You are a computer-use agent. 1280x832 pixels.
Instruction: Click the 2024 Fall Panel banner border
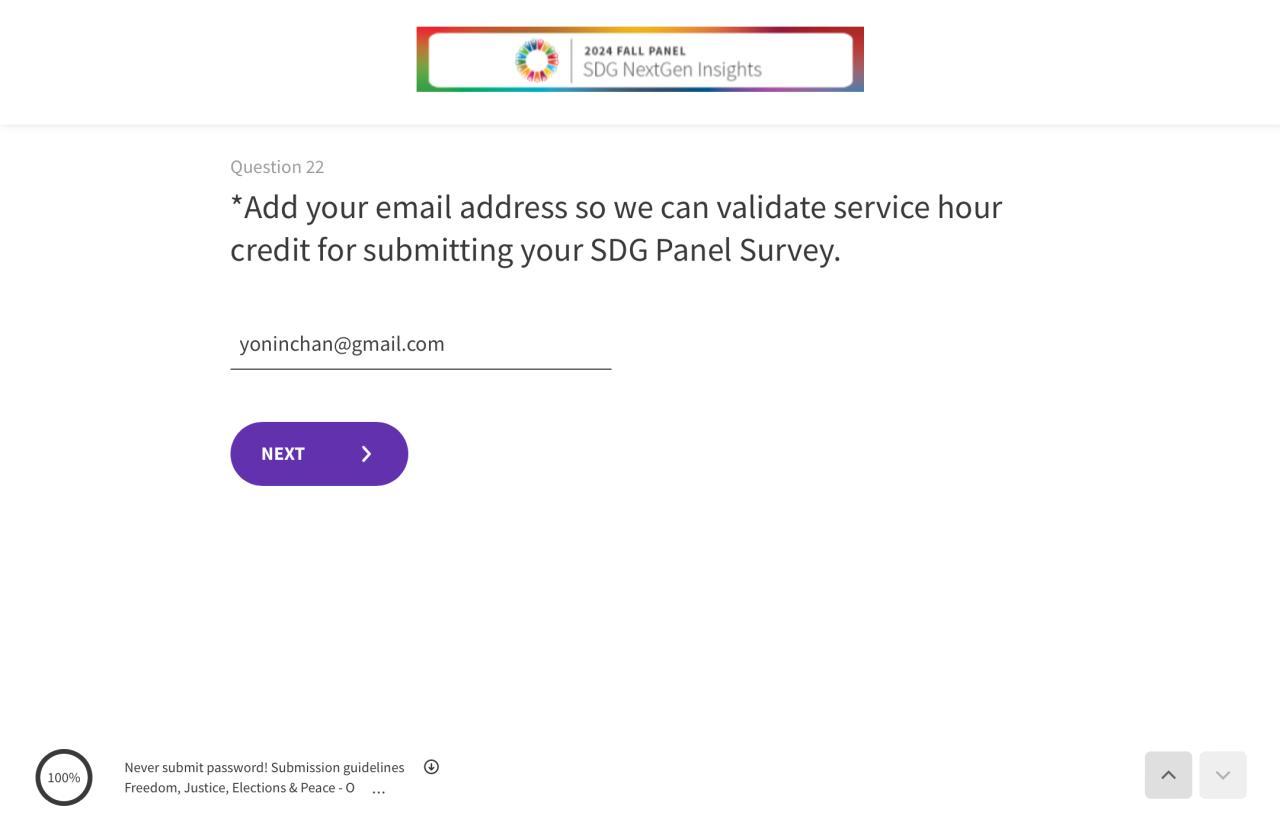click(x=421, y=60)
